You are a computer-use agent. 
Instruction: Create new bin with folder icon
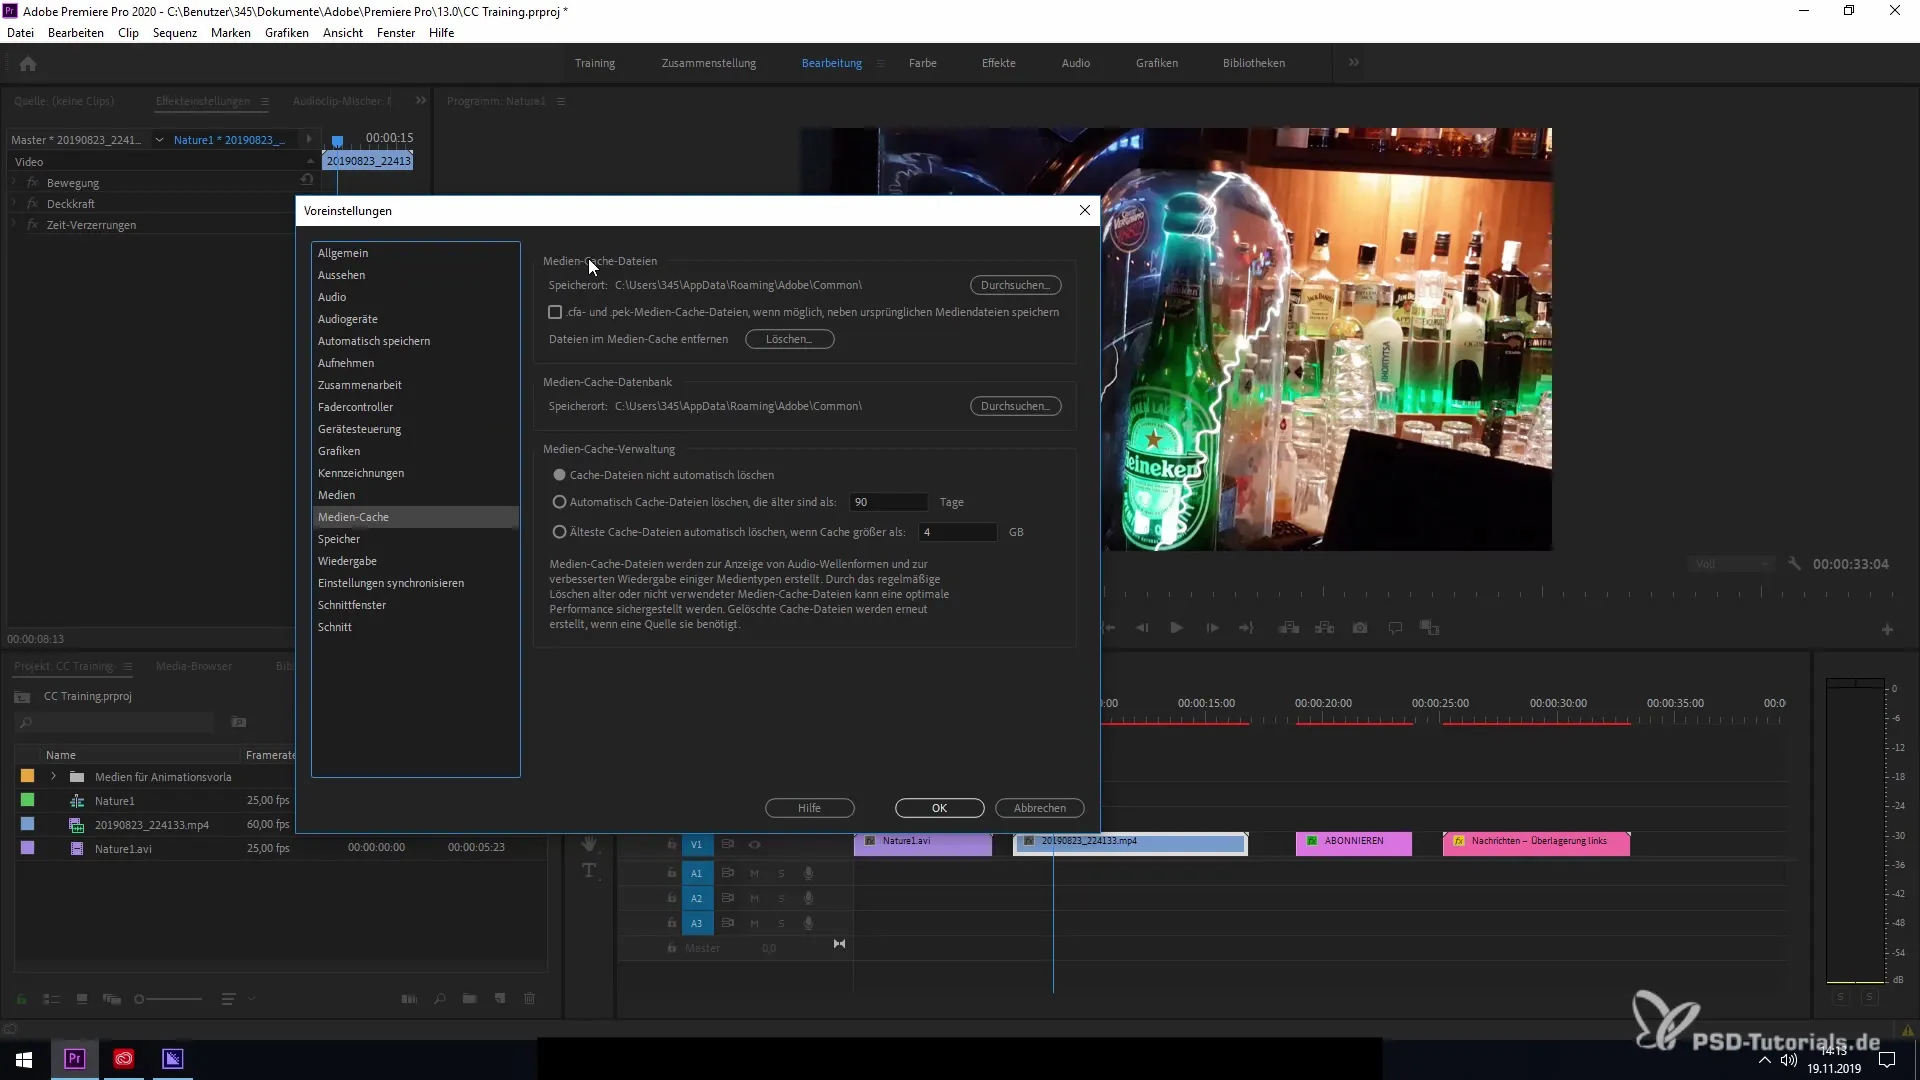click(x=469, y=999)
